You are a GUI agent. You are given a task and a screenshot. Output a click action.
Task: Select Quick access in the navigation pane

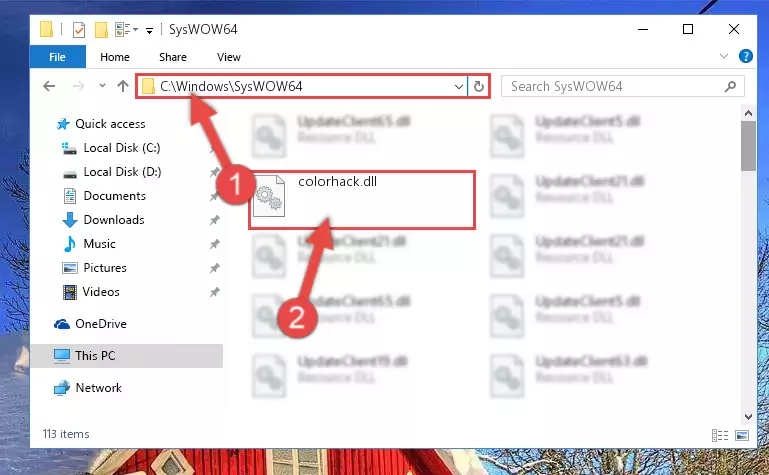(110, 124)
